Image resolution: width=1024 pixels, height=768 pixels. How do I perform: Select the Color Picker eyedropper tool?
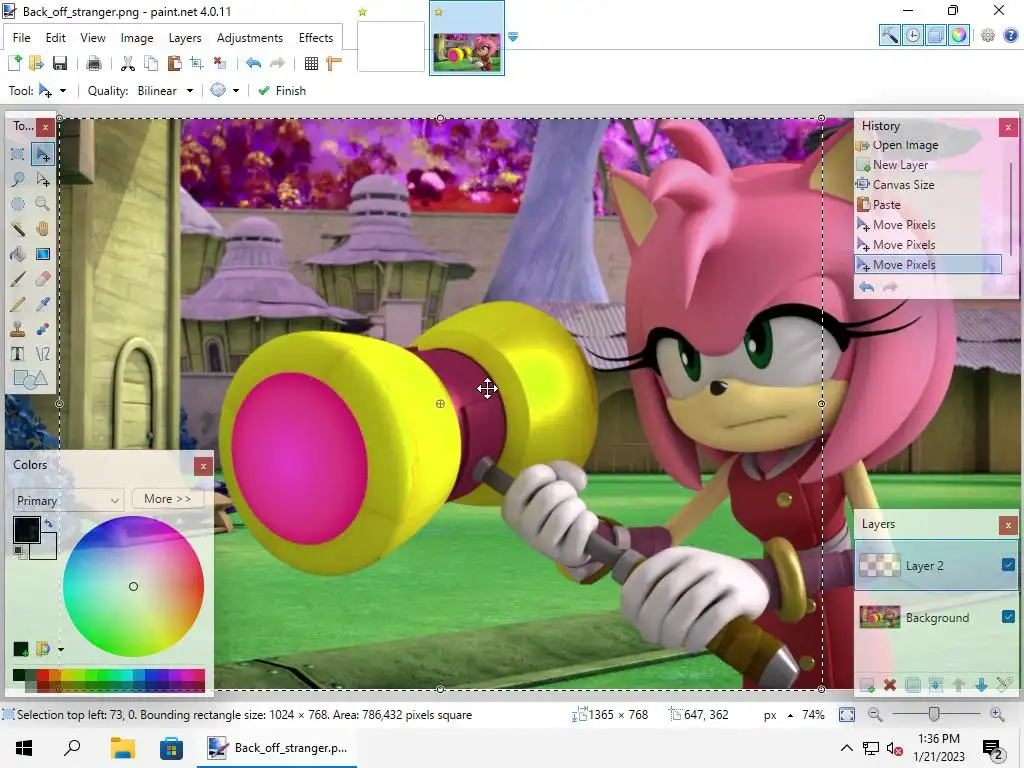pyautogui.click(x=42, y=304)
